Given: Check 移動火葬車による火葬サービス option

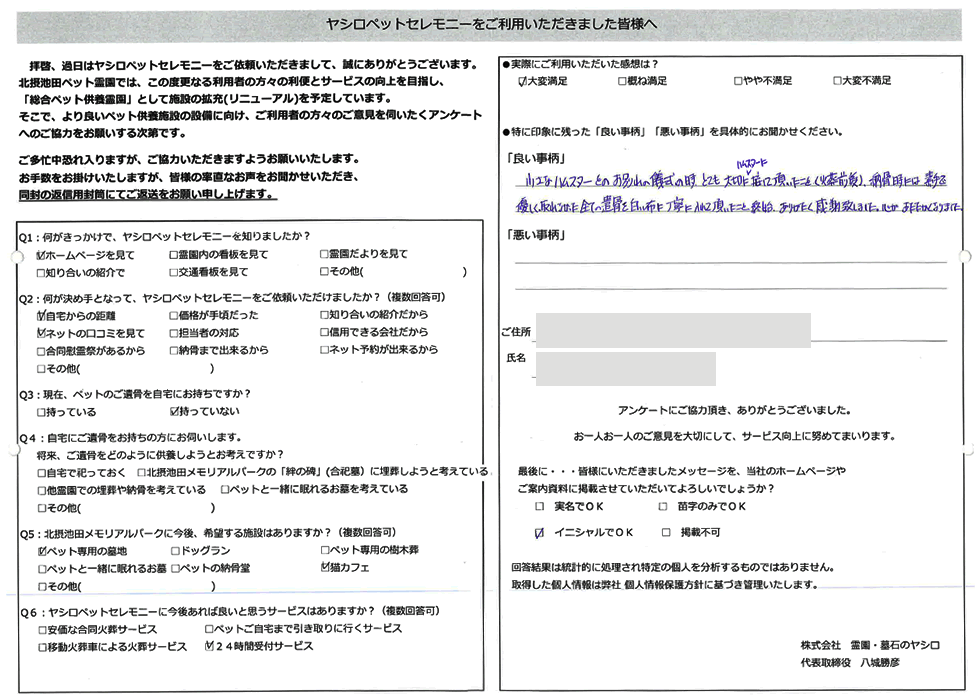Looking at the screenshot, I should click(41, 647).
